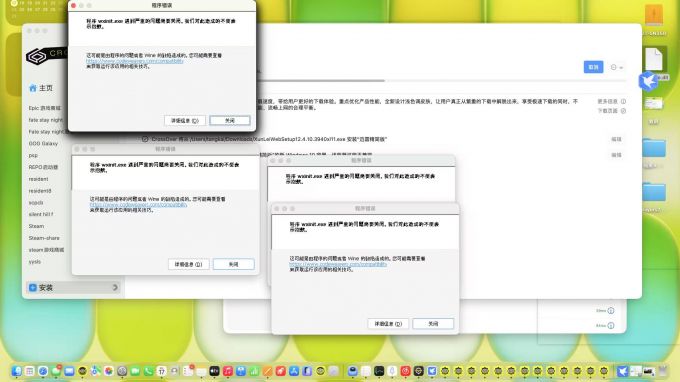Open App Store from the dock
Screen dimensions: 680x382
[x=294, y=371]
